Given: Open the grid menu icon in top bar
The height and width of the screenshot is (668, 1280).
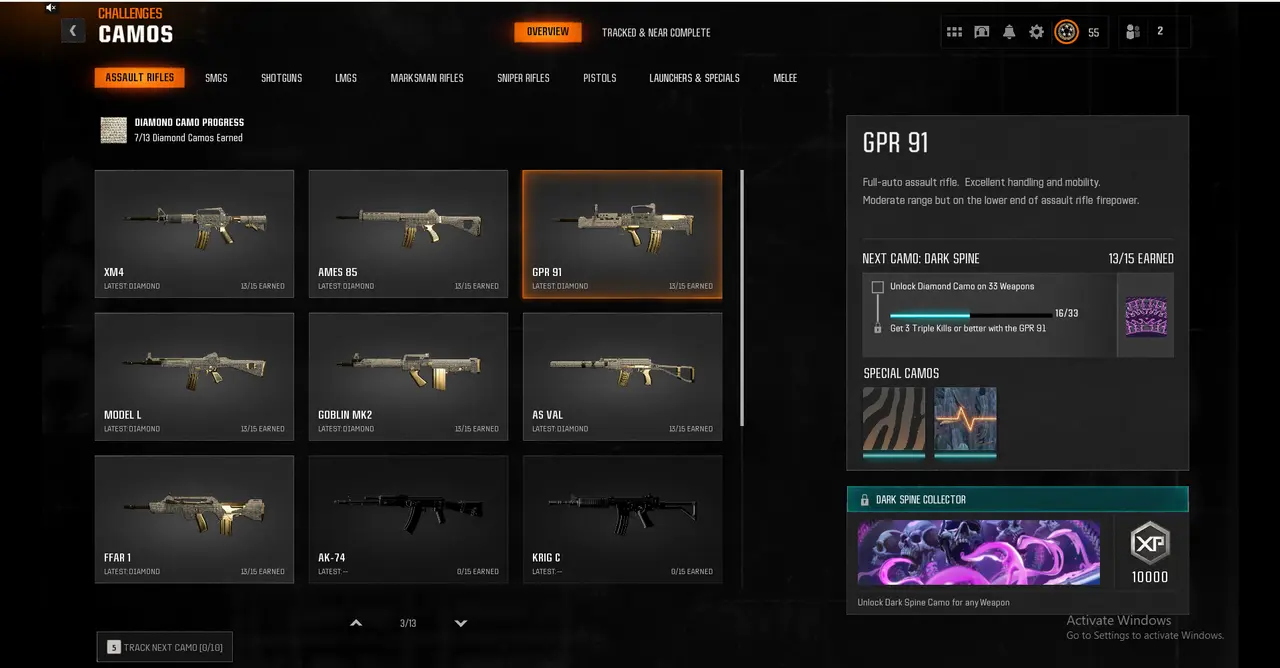Looking at the screenshot, I should click(x=954, y=32).
